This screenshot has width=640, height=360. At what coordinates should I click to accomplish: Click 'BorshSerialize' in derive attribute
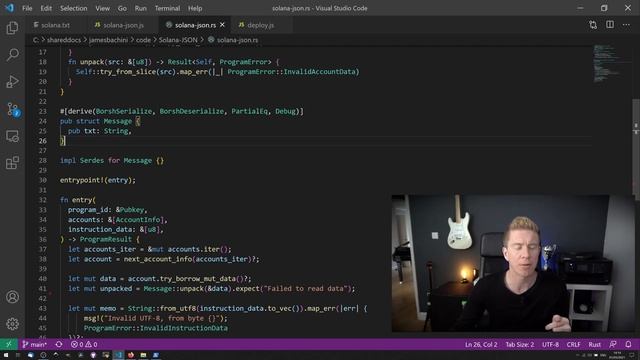coord(124,111)
